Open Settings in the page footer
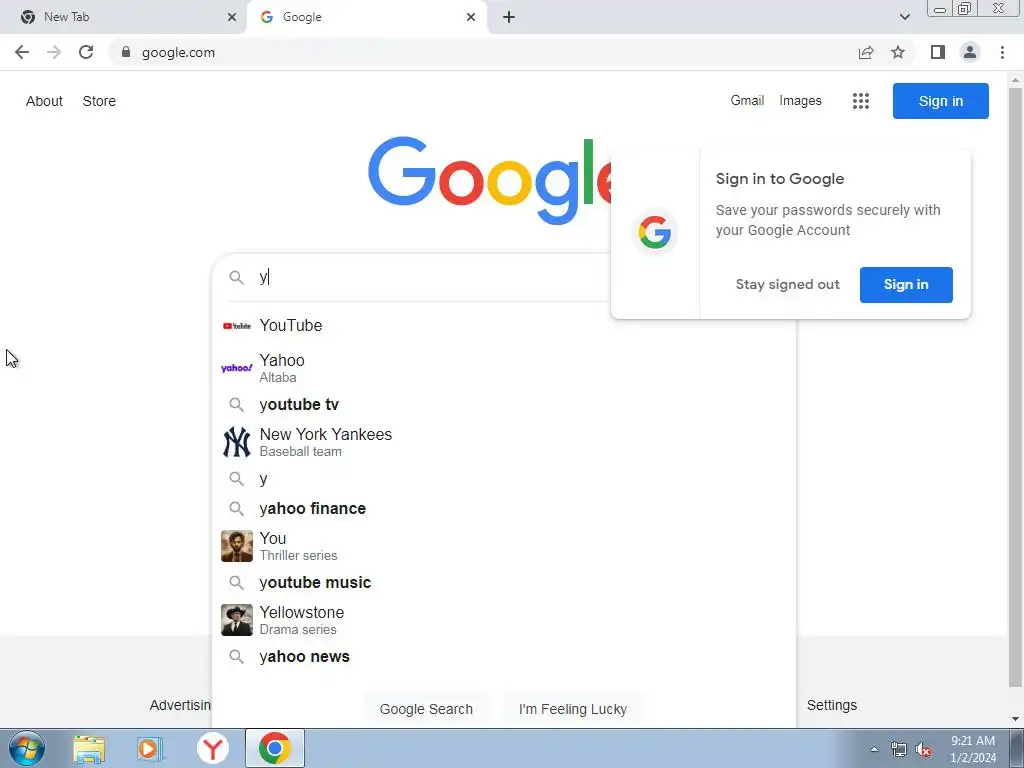Image resolution: width=1024 pixels, height=768 pixels. [831, 705]
